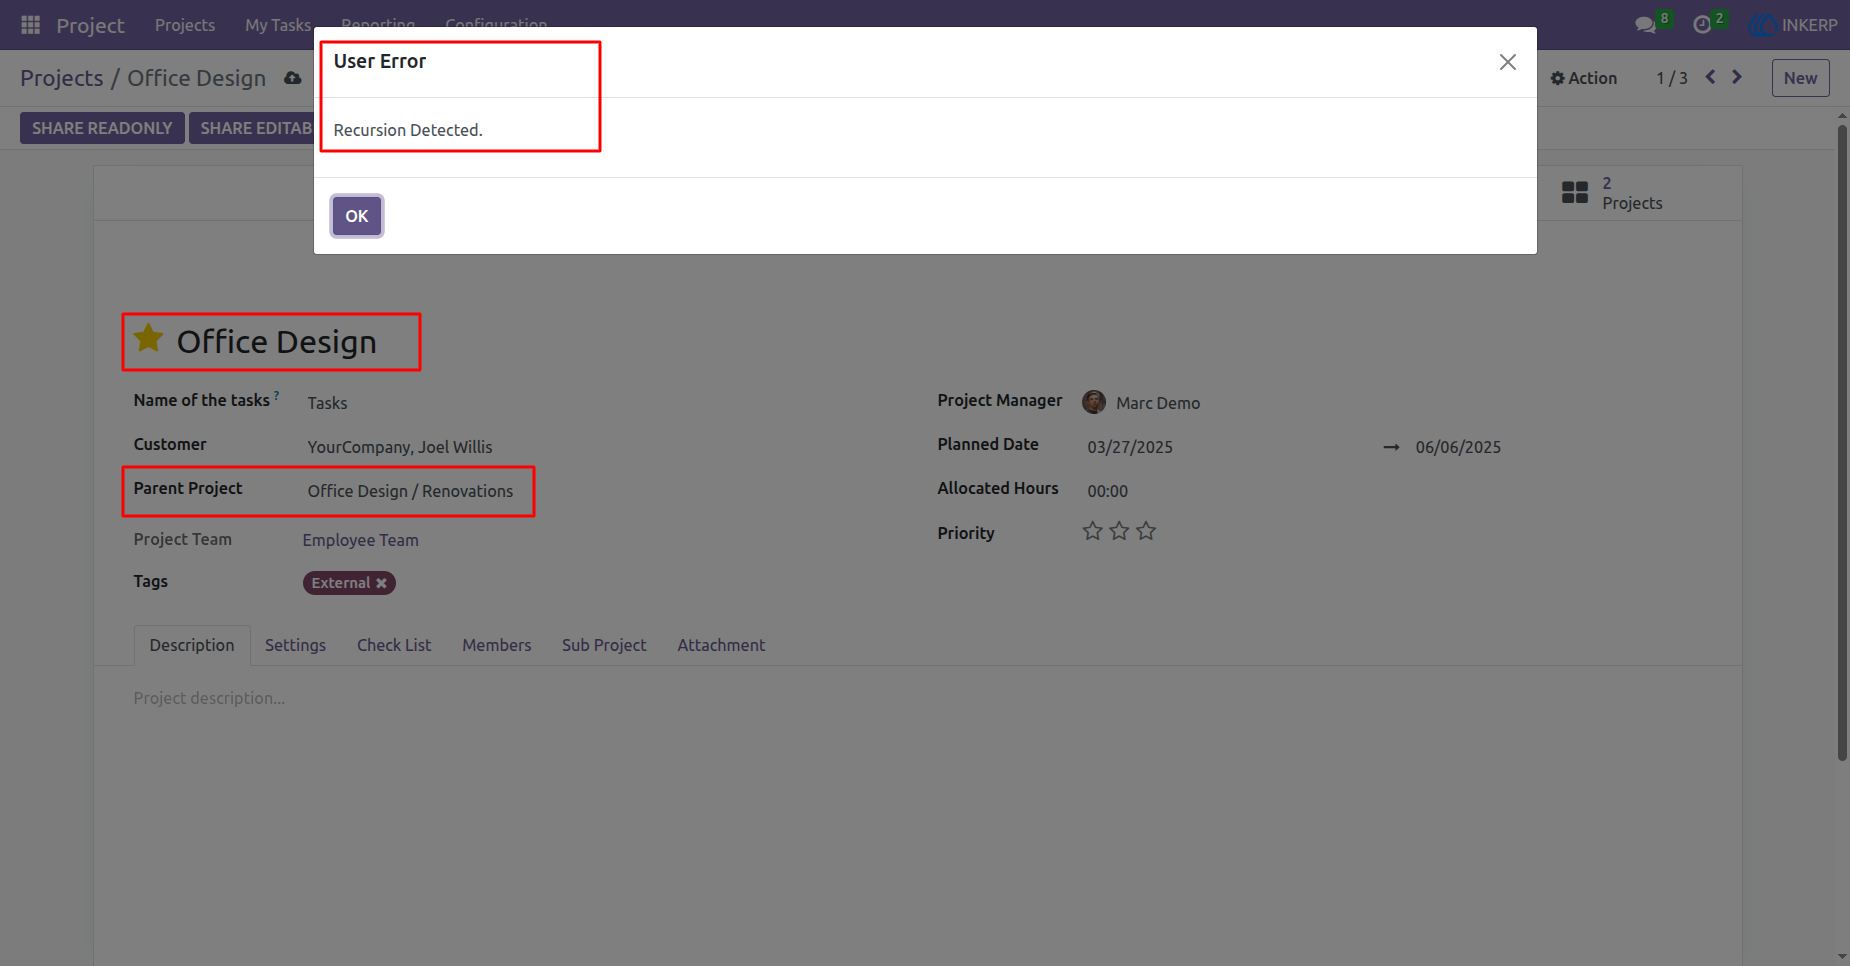The image size is (1850, 966).
Task: Open the apps grid menu icon
Action: click(30, 25)
